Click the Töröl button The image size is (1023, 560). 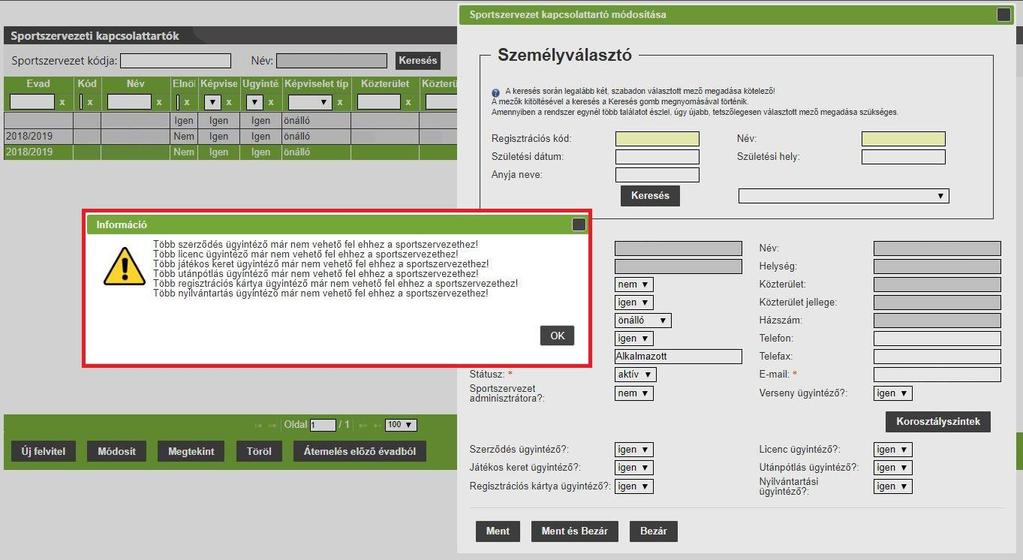pos(259,451)
